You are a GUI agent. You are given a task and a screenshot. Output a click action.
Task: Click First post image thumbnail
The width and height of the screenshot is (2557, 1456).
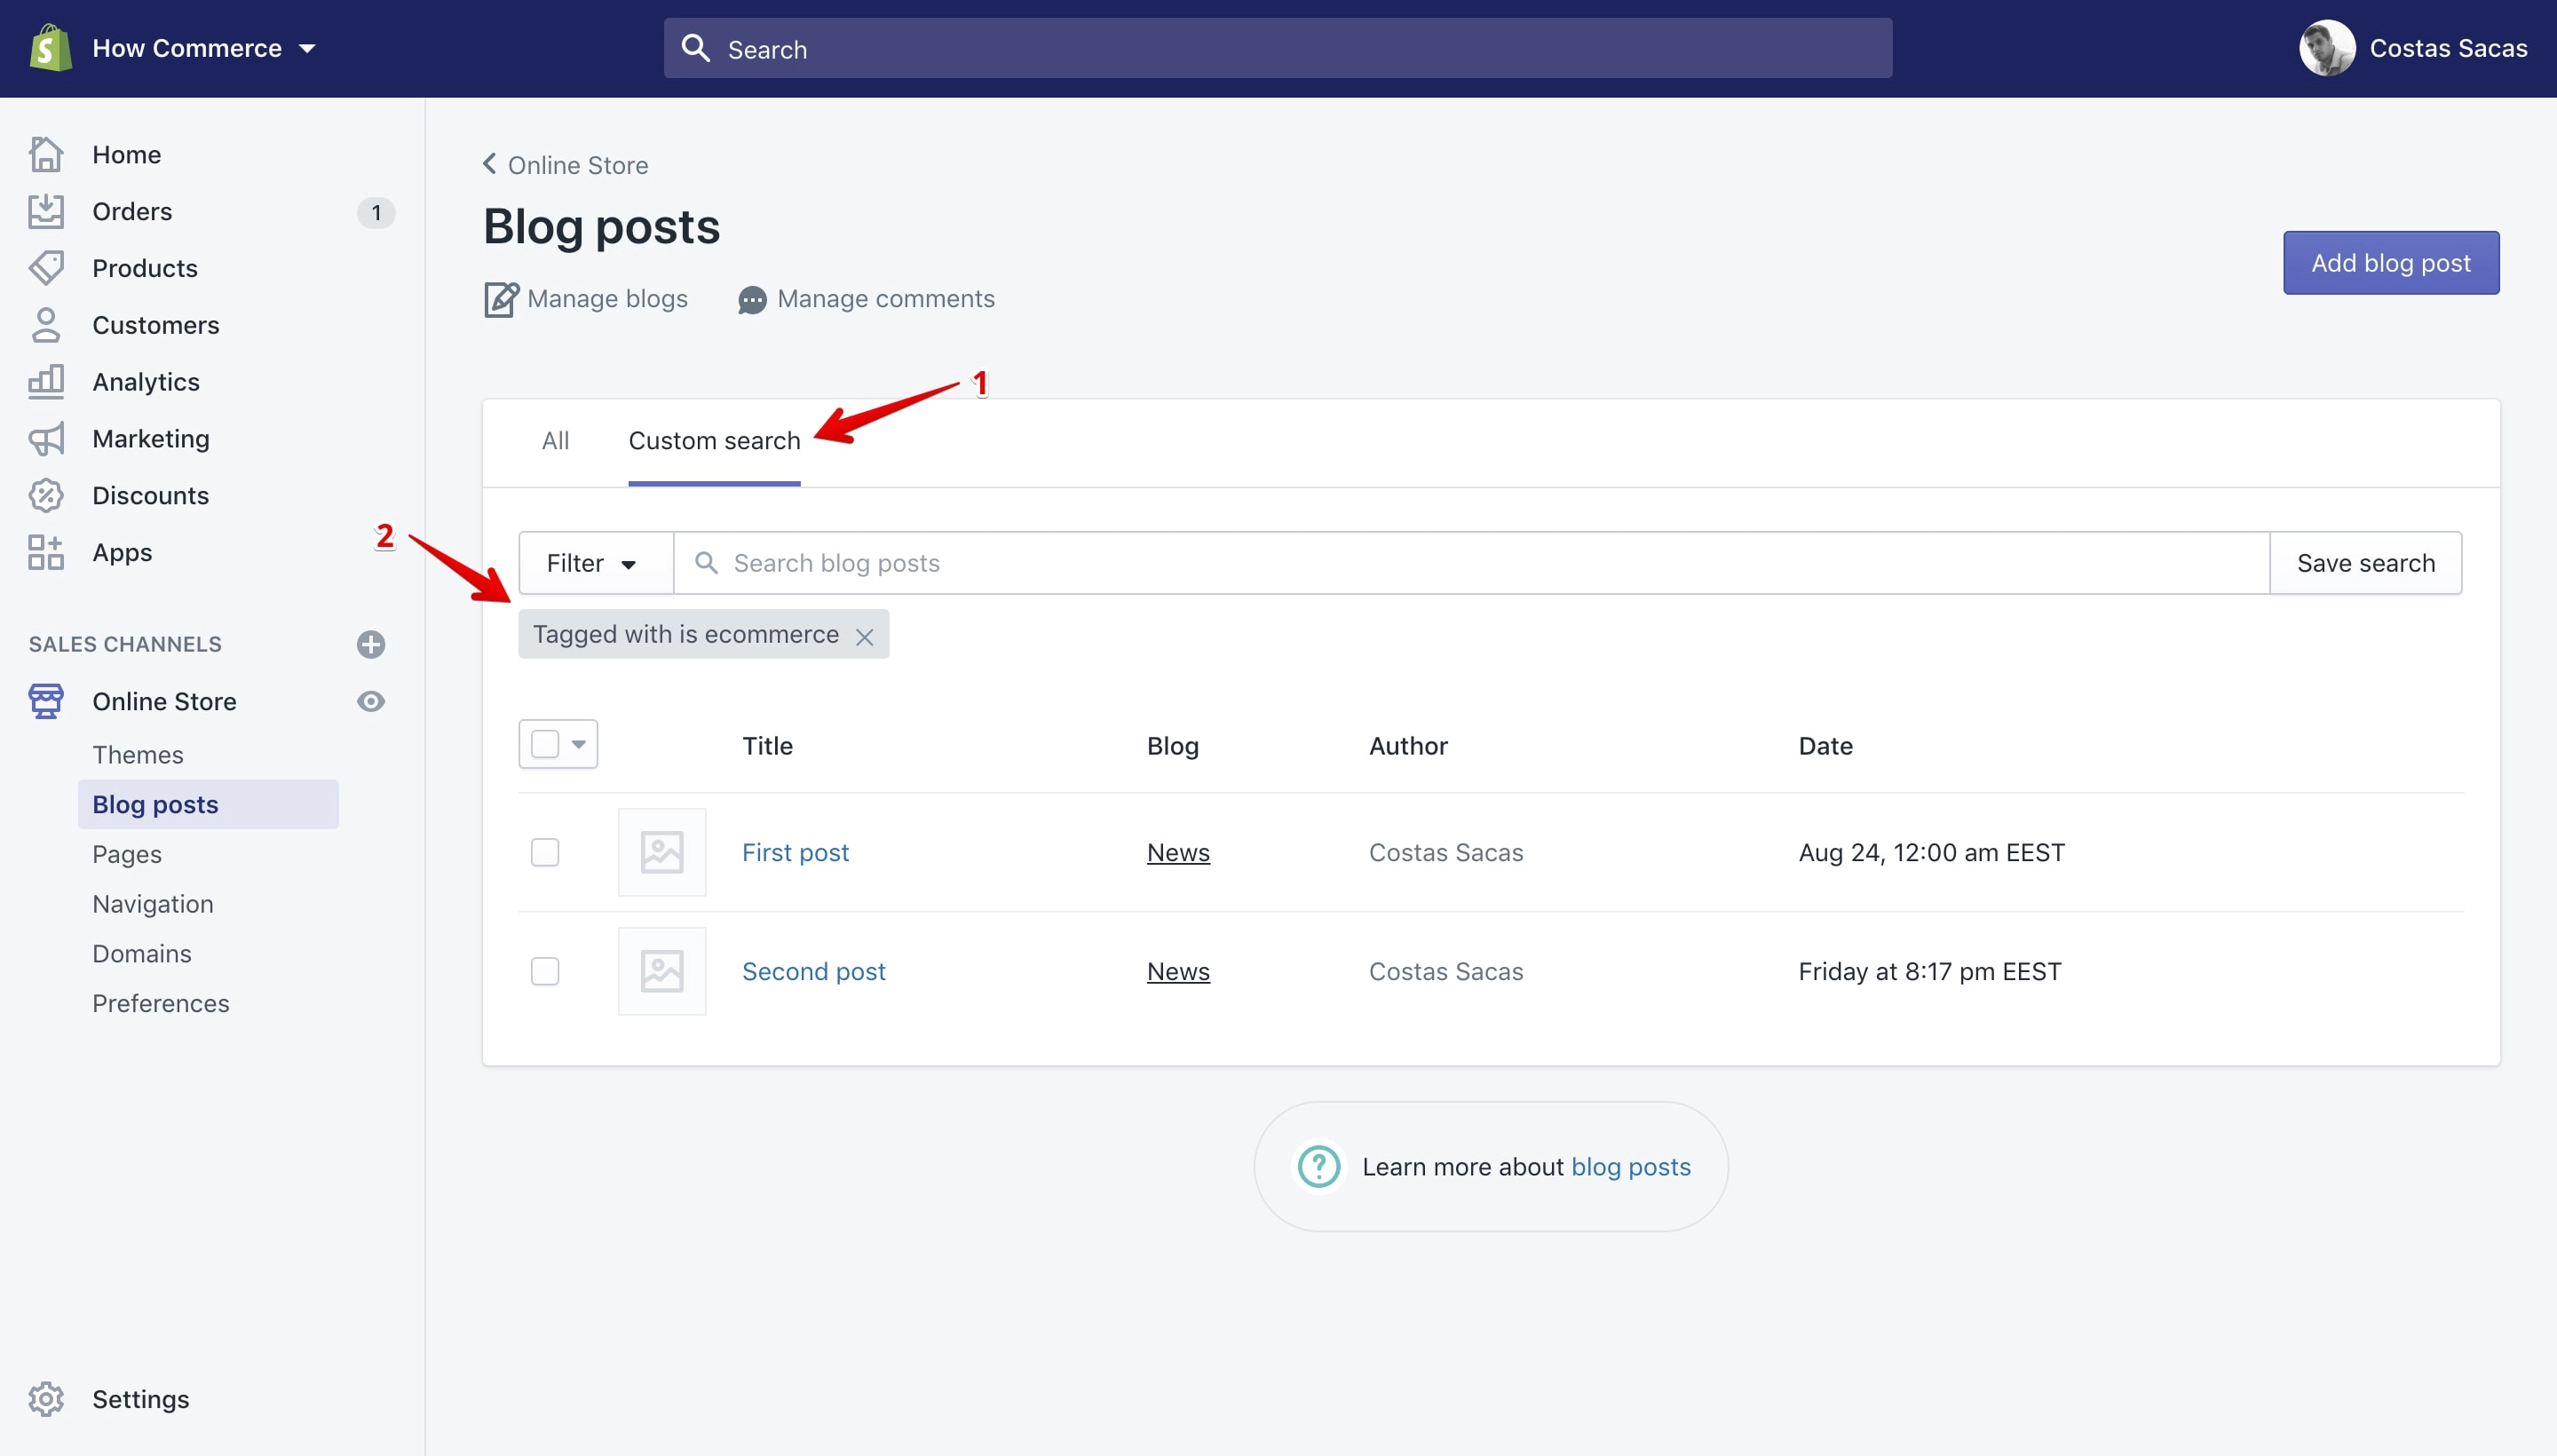point(662,853)
